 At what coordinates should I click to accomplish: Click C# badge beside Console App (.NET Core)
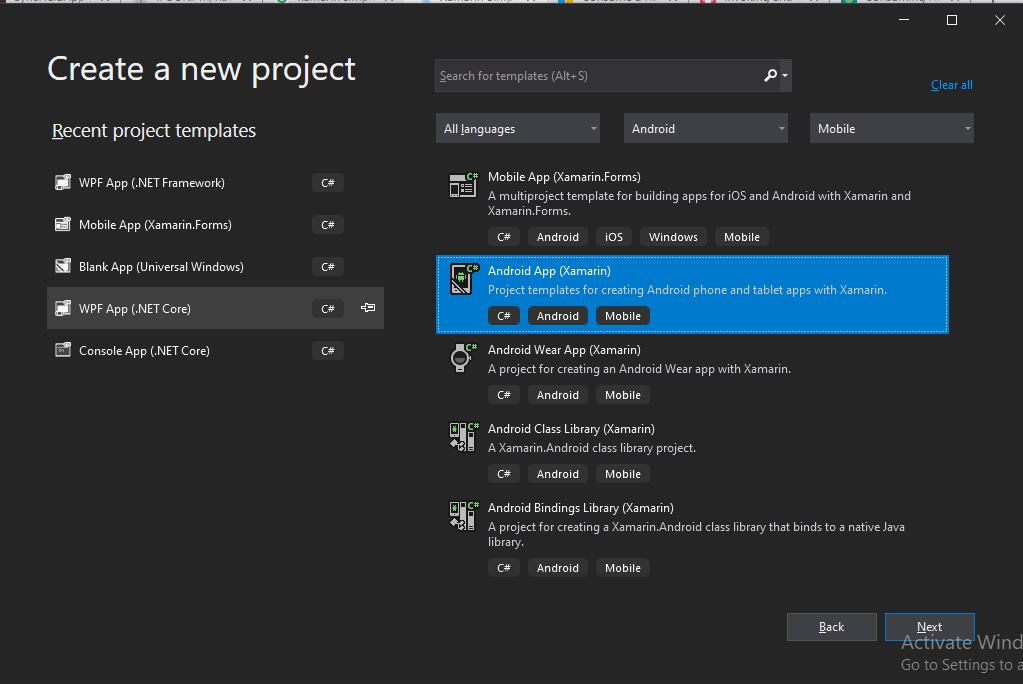click(328, 350)
